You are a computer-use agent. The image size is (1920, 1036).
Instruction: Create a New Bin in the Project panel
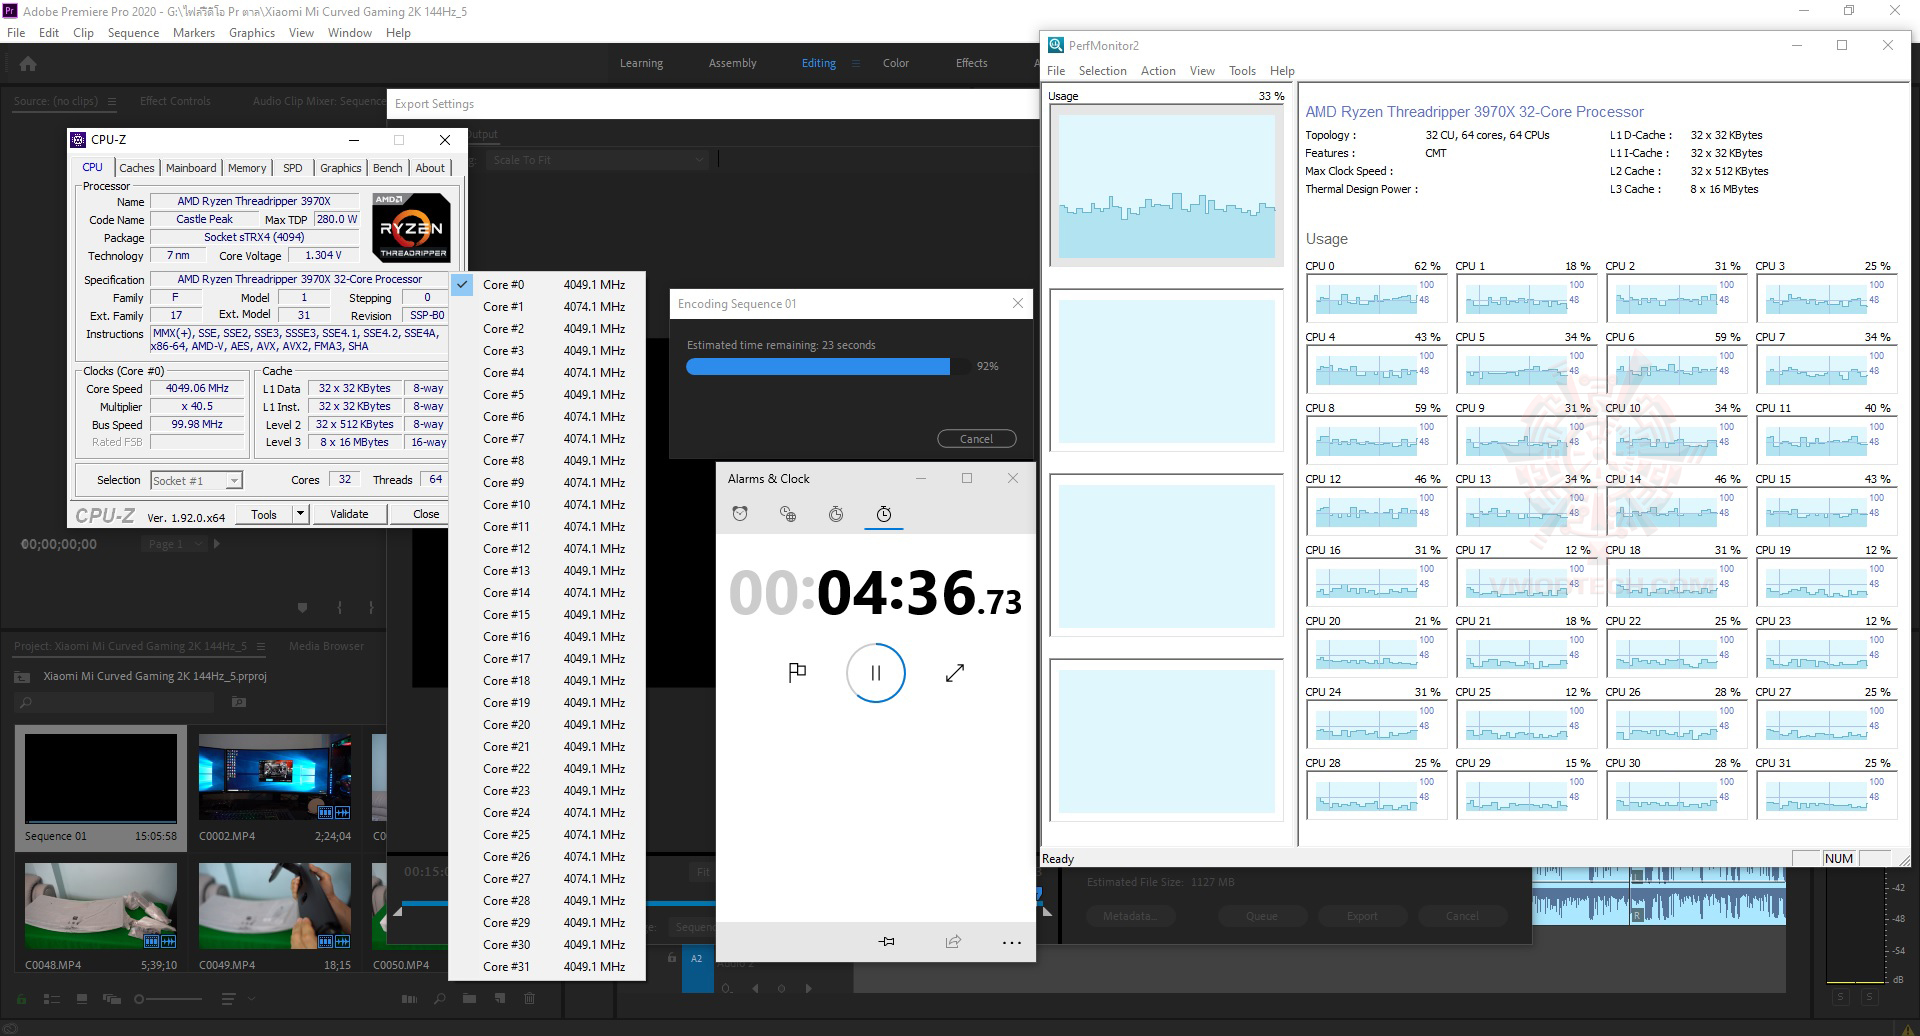pyautogui.click(x=469, y=999)
